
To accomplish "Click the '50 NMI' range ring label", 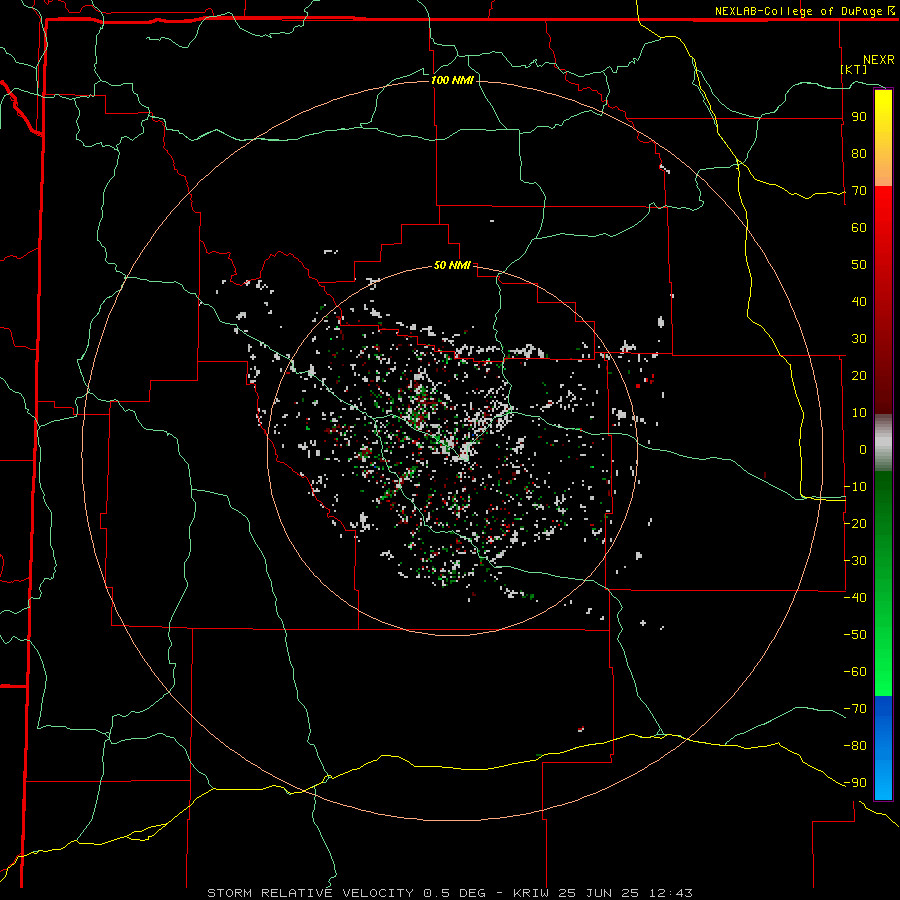I will 452,265.
